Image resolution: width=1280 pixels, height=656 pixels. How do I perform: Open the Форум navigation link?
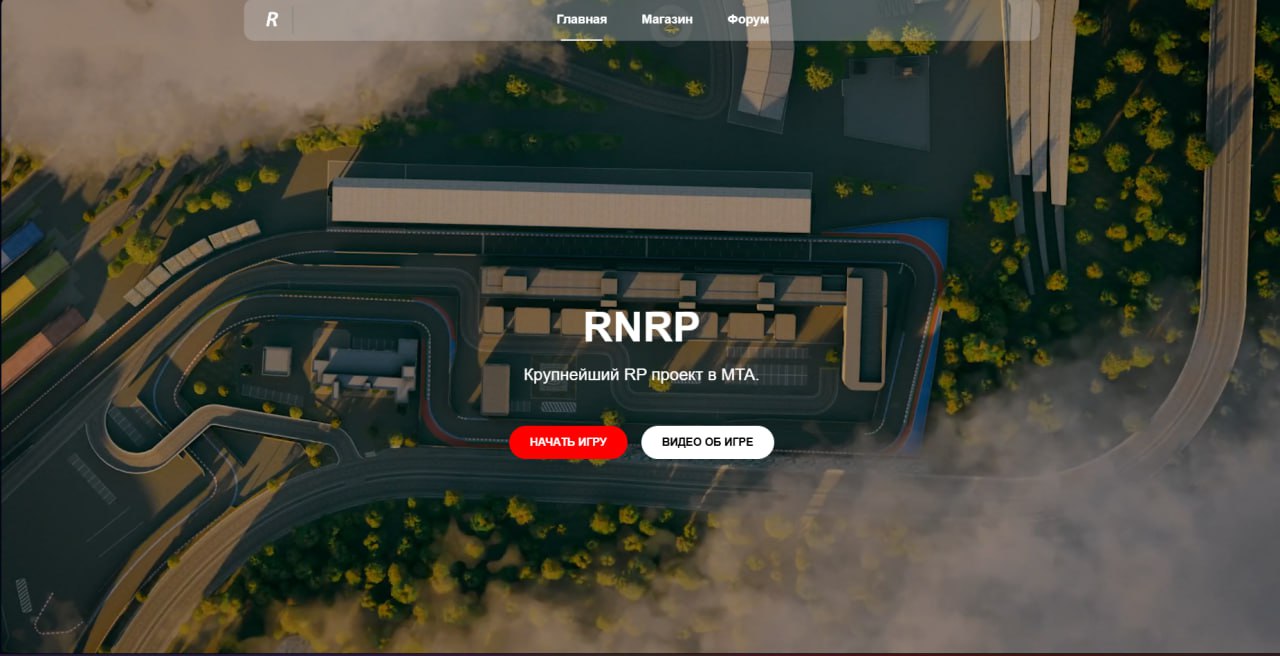(748, 19)
